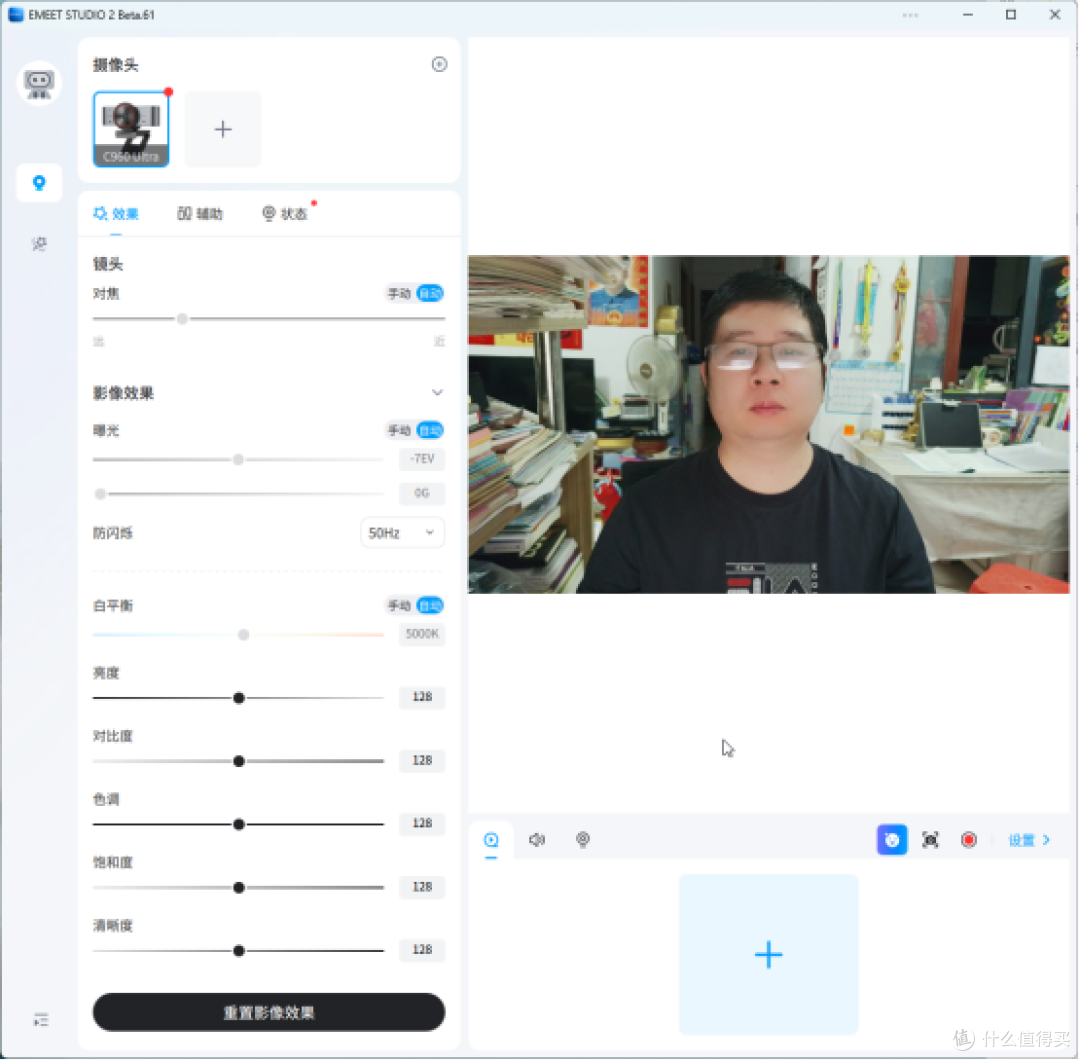Add a scene with the large plus tile
This screenshot has width=1080, height=1061.
(769, 956)
